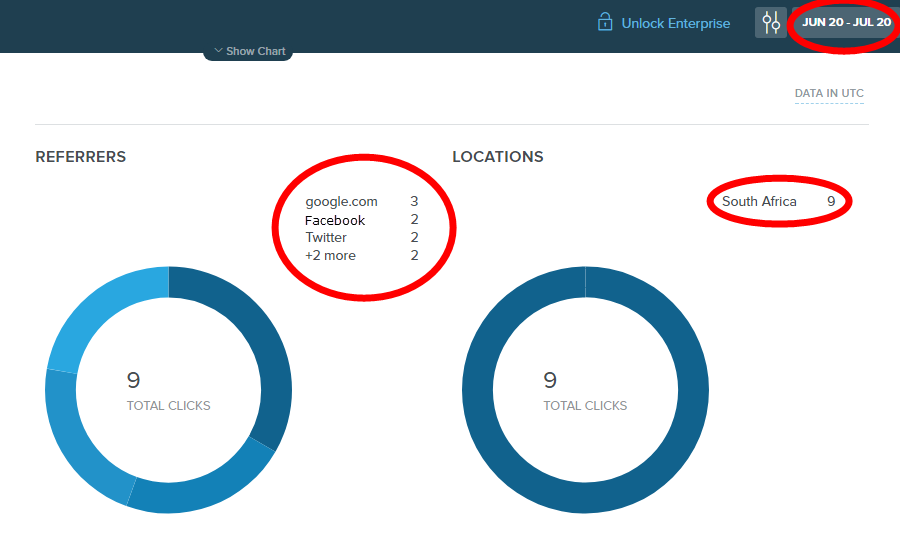The image size is (900, 538).
Task: Click the Unlock Enterprise link
Action: [x=675, y=23]
